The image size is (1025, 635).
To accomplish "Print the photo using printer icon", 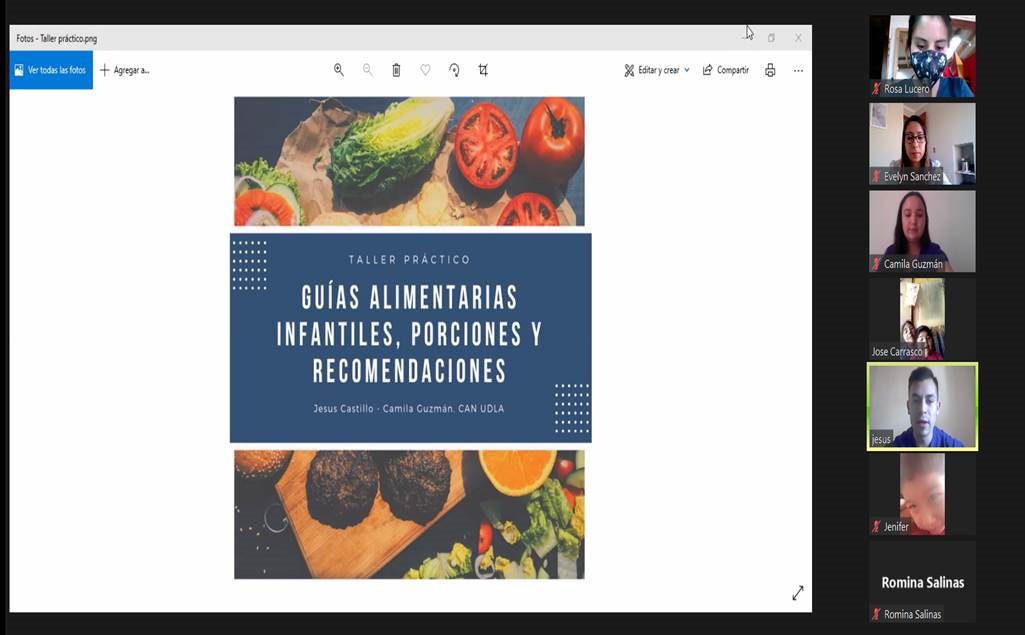I will tap(770, 70).
